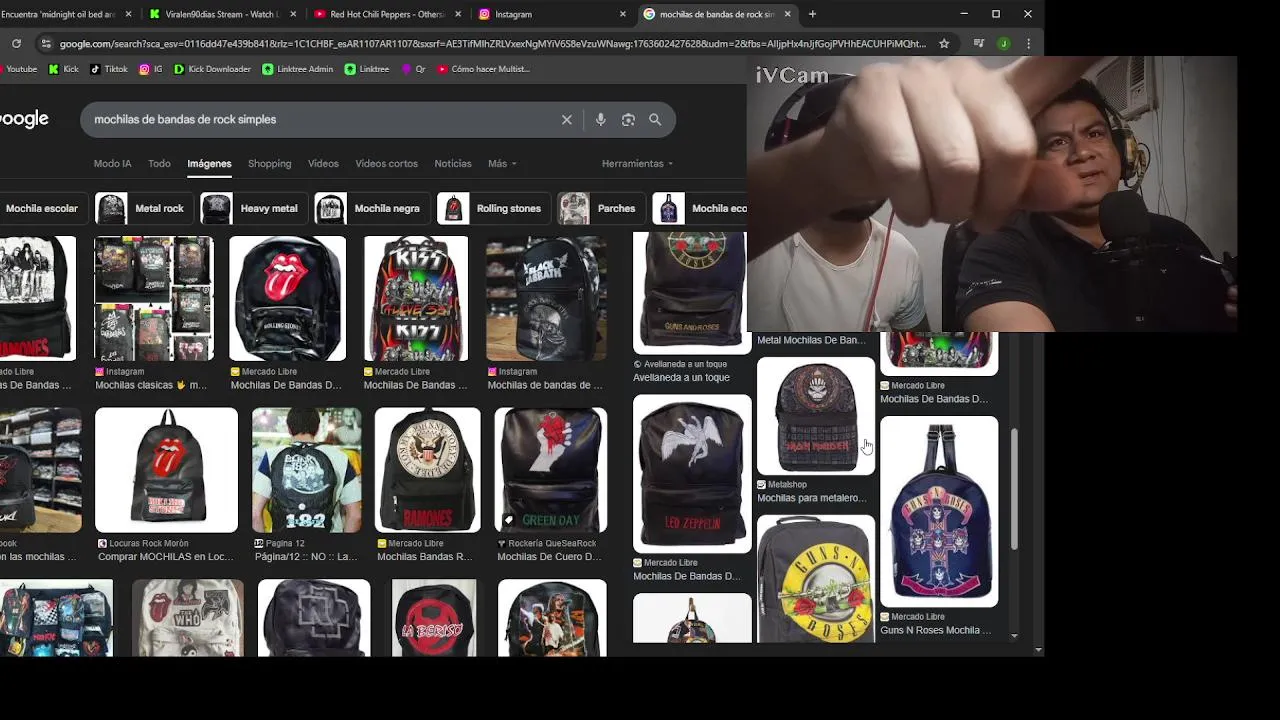Viewport: 1280px width, 720px height.
Task: Close the Instagram tab
Action: click(x=622, y=14)
